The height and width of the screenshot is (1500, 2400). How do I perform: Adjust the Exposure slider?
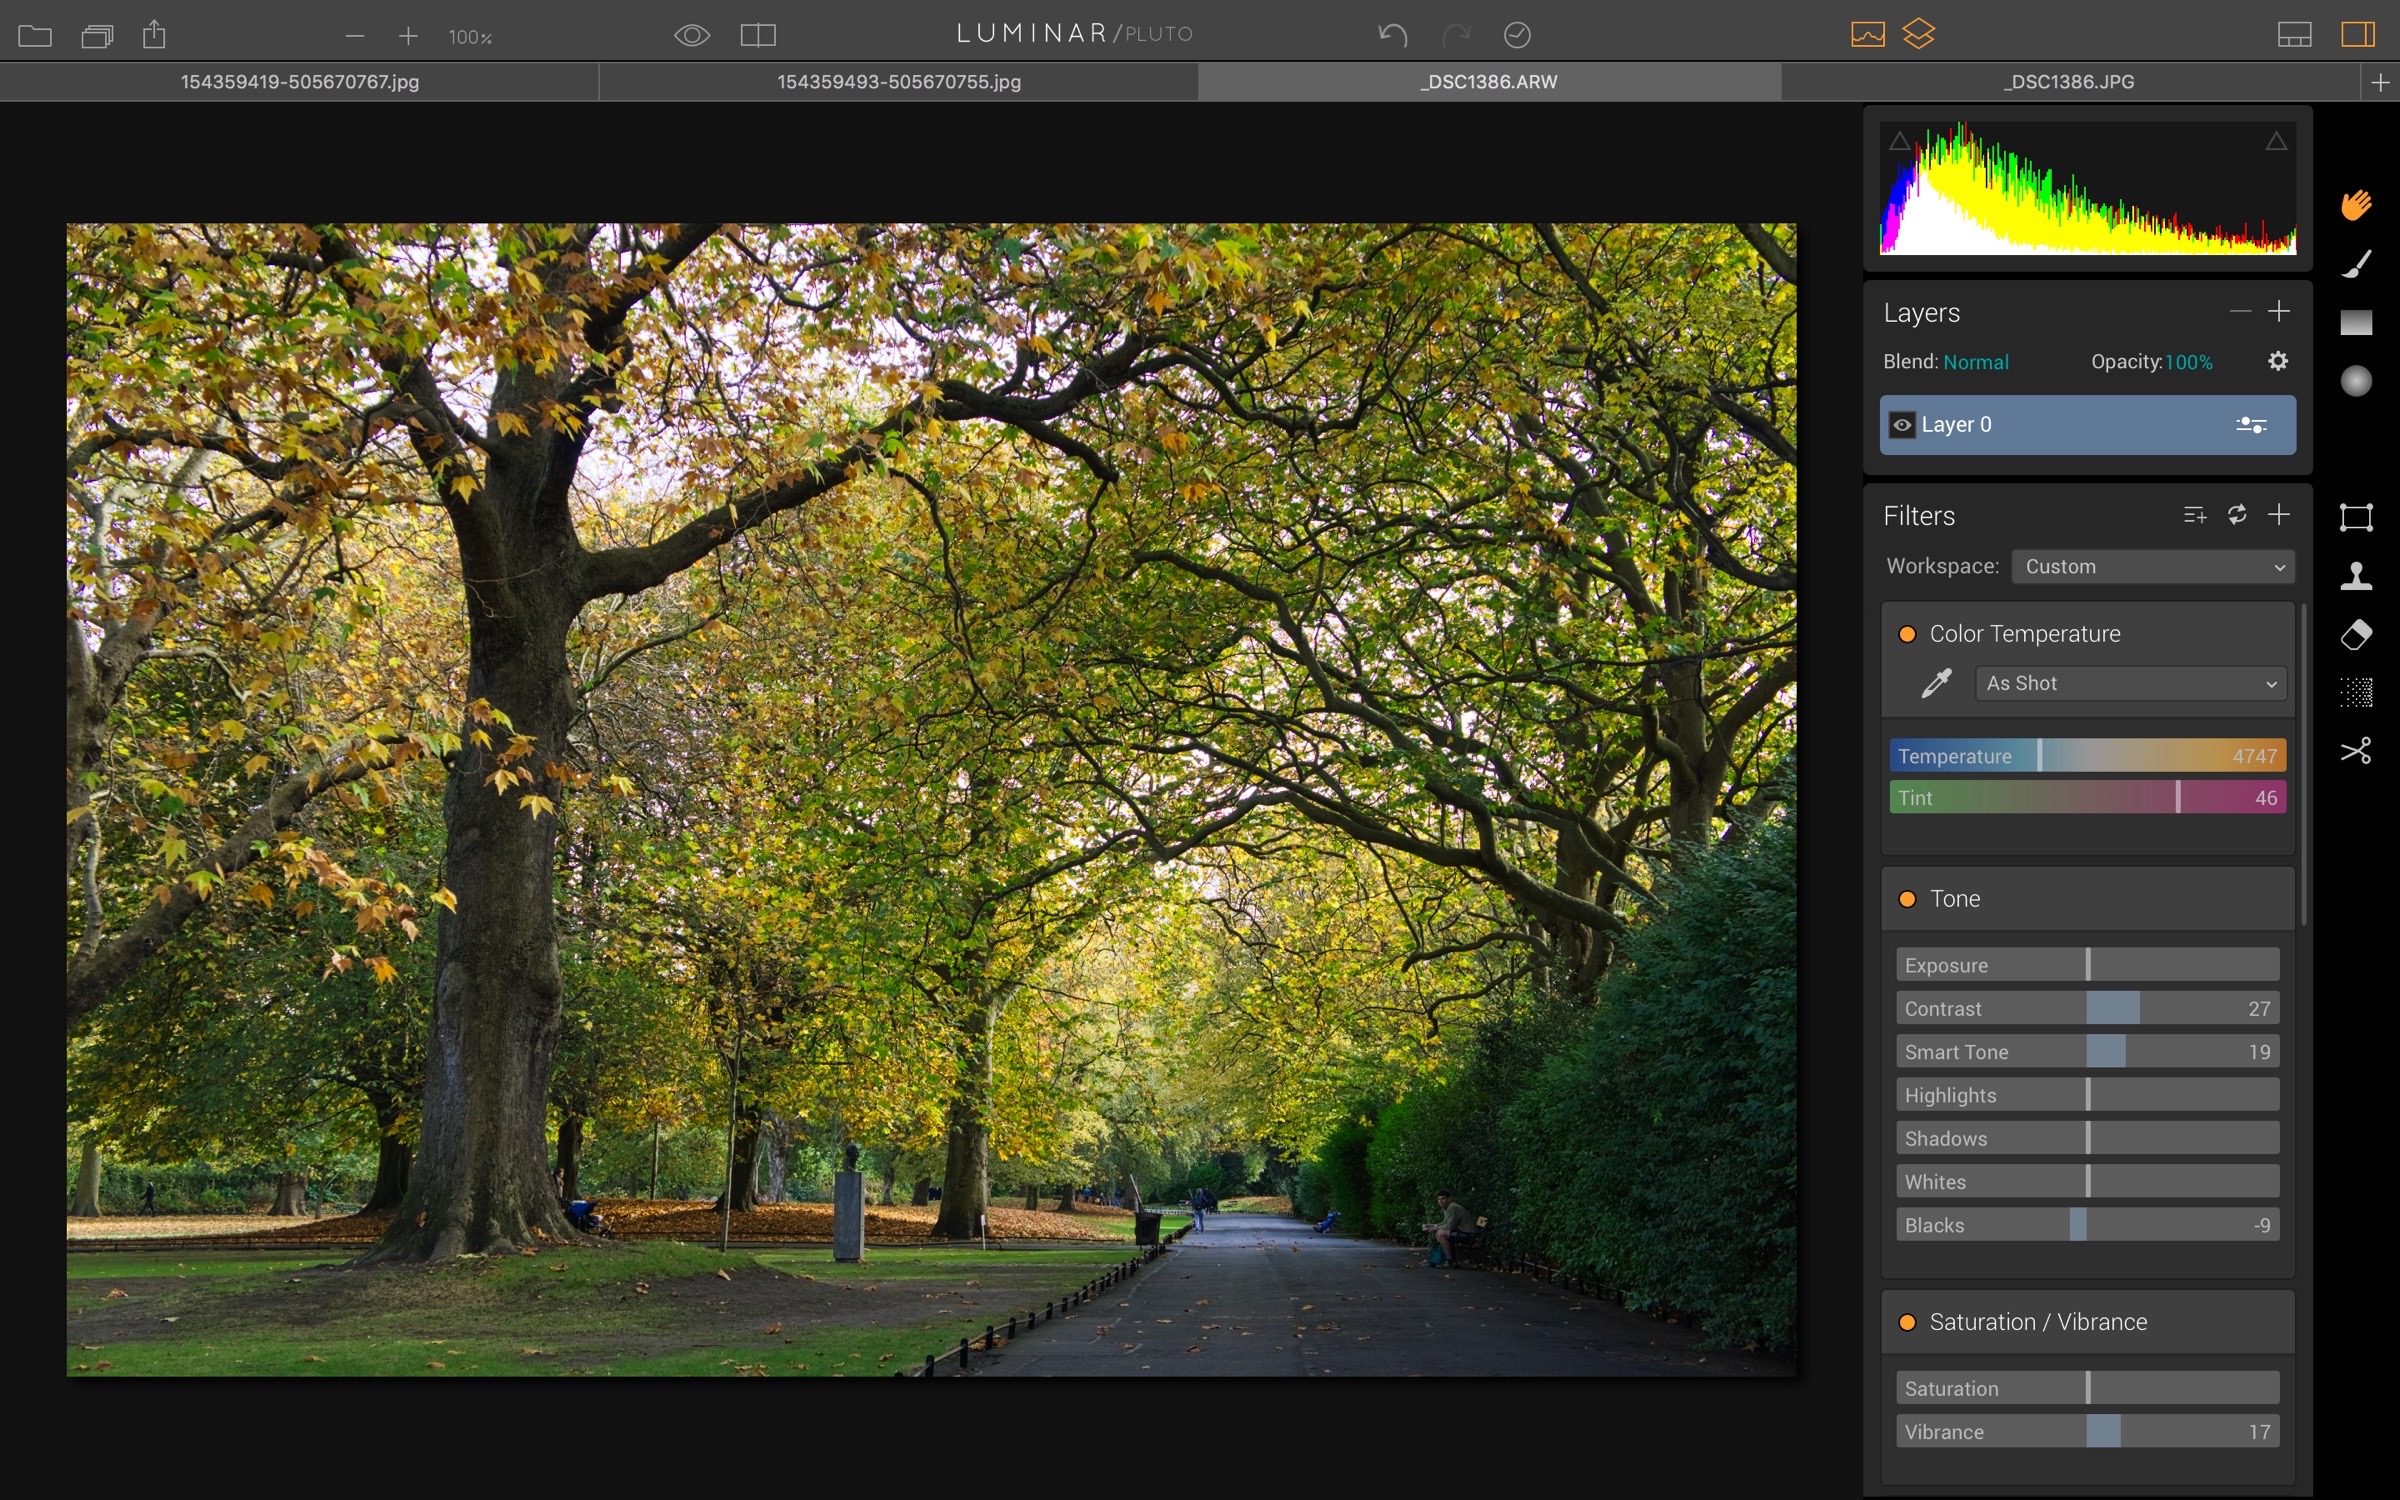pos(2088,966)
